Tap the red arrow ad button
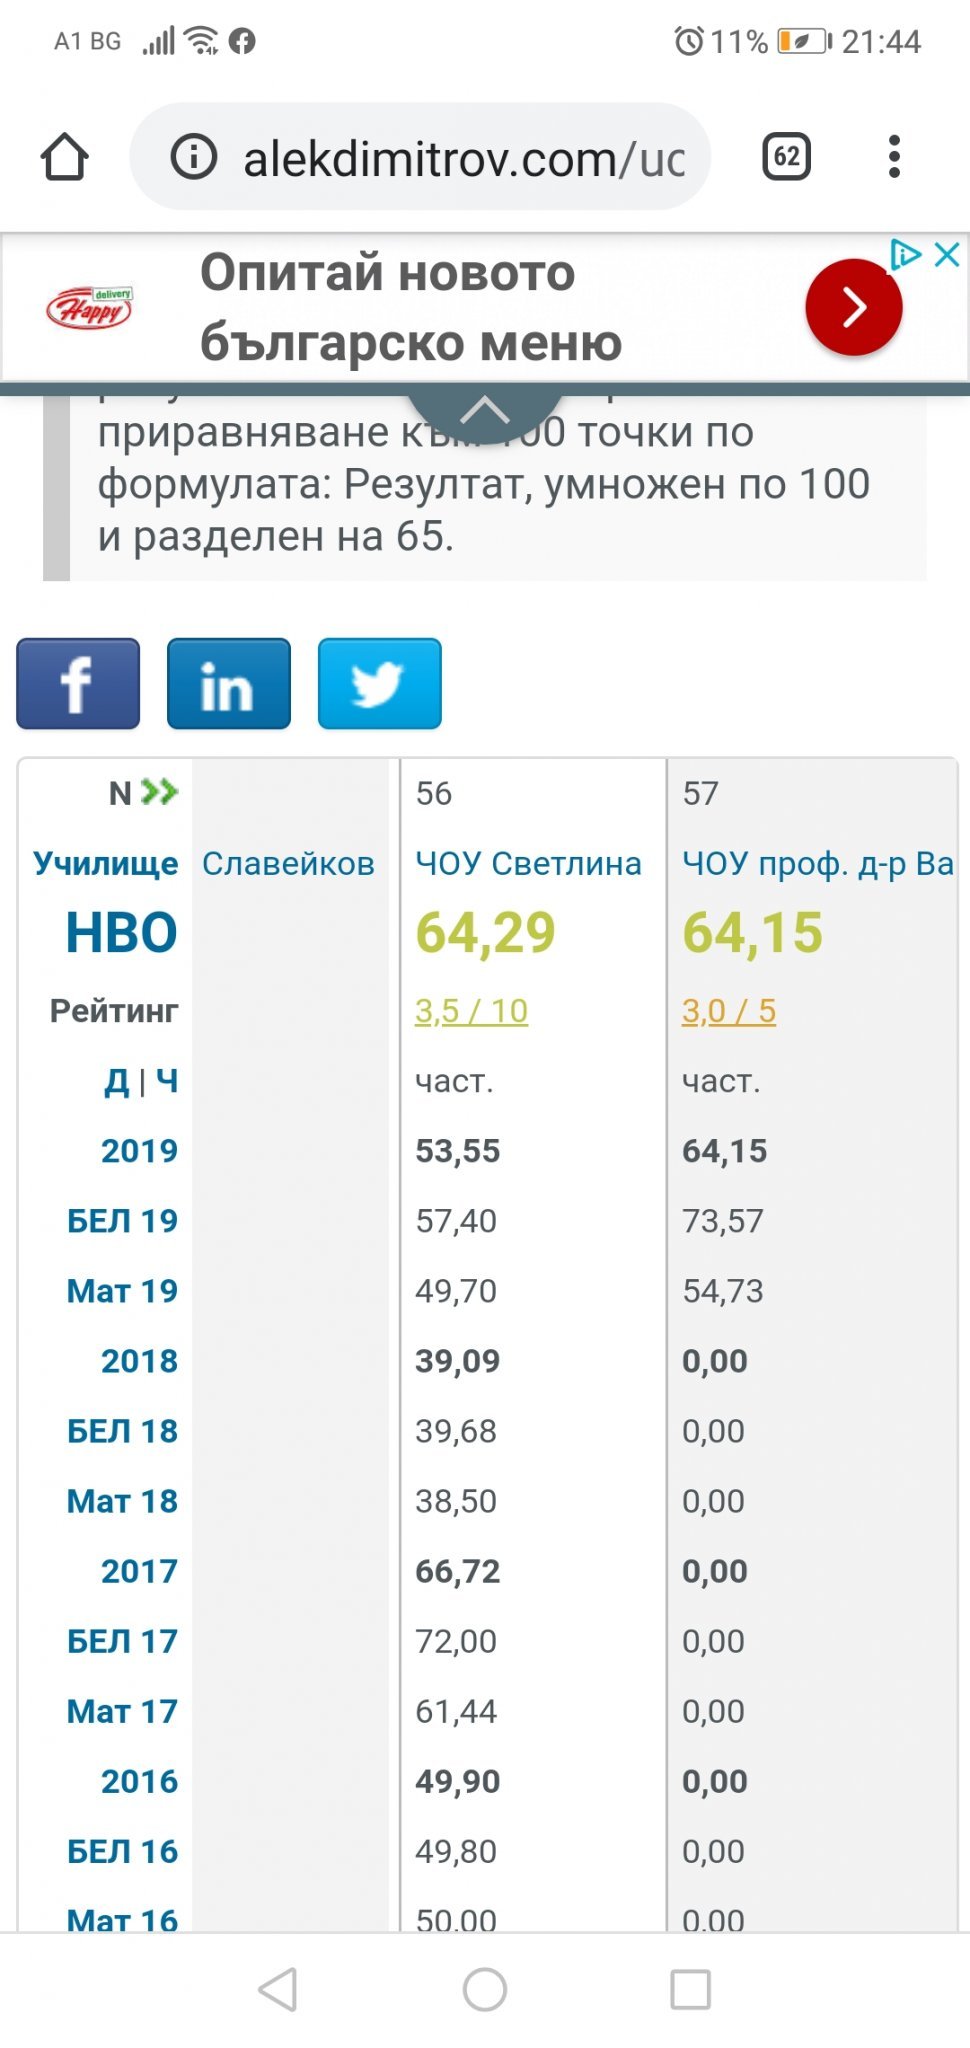 coord(853,307)
